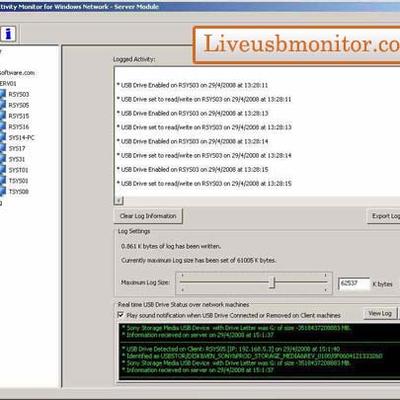The width and height of the screenshot is (400, 400).
Task: Click the blue info toolbar icon
Action: click(8, 34)
